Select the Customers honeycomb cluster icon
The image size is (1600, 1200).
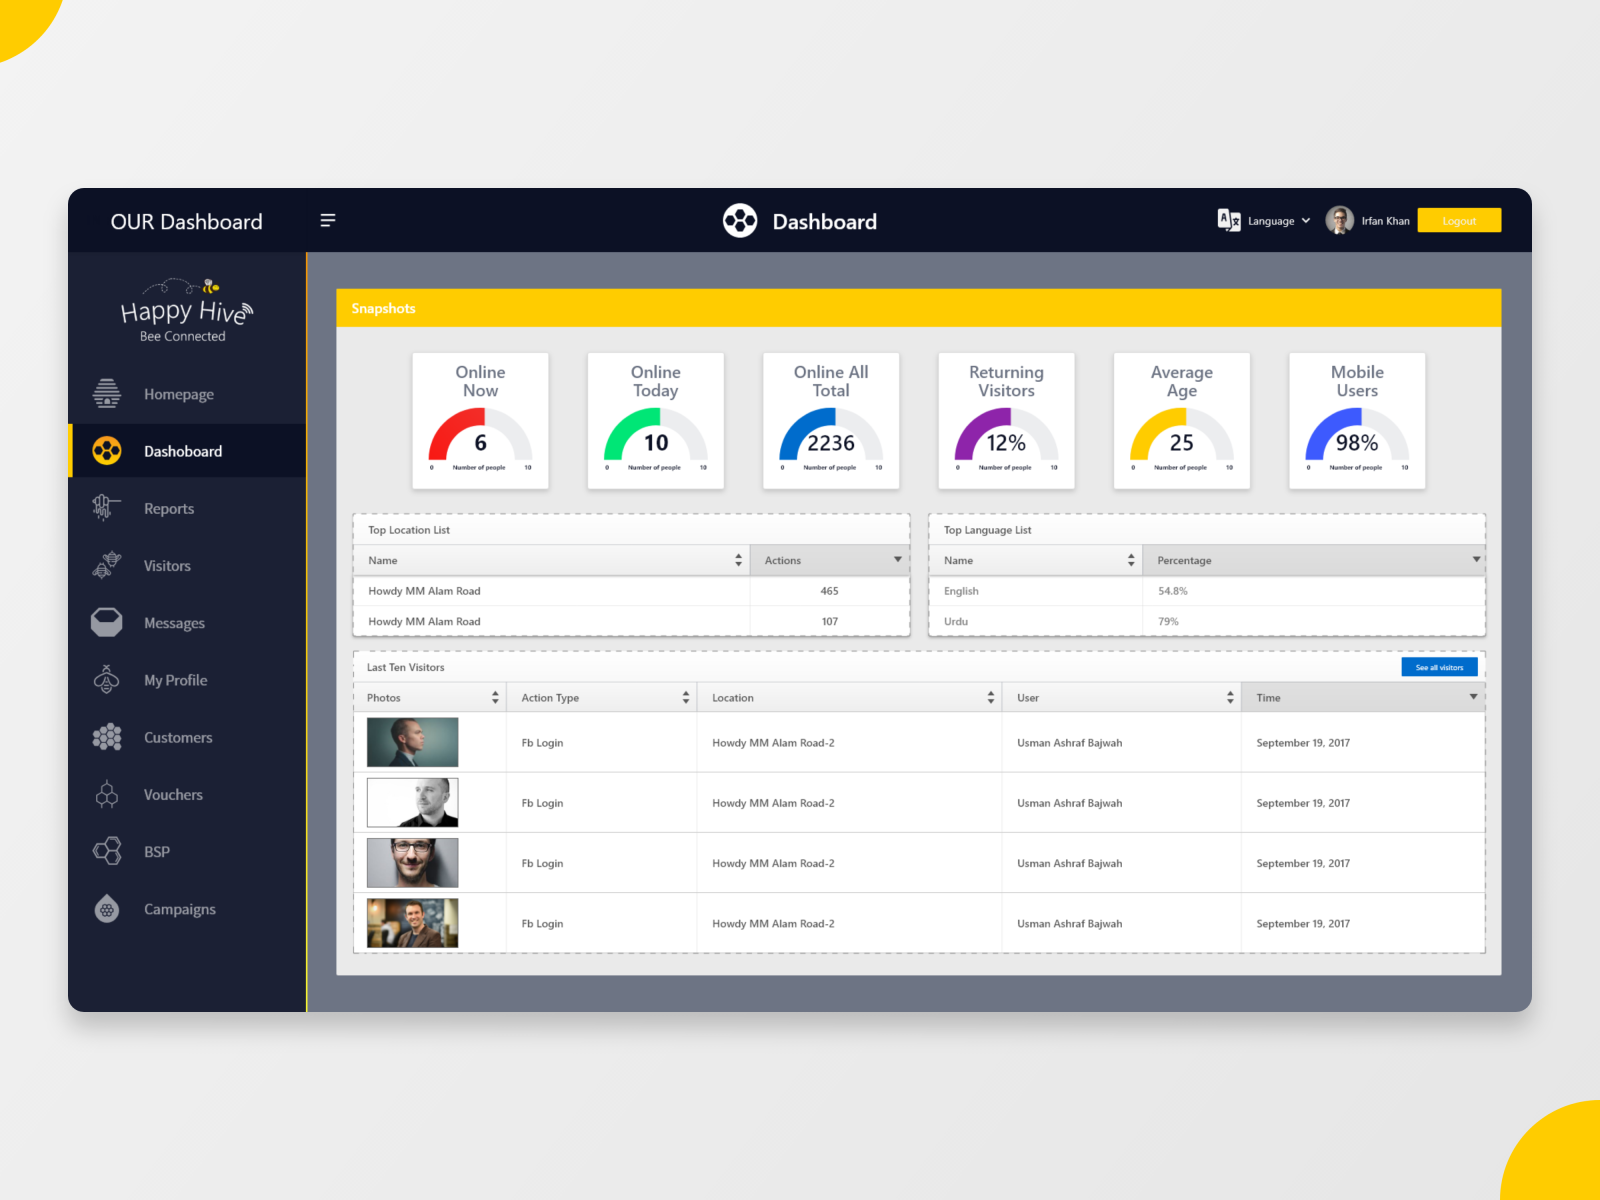(x=105, y=737)
